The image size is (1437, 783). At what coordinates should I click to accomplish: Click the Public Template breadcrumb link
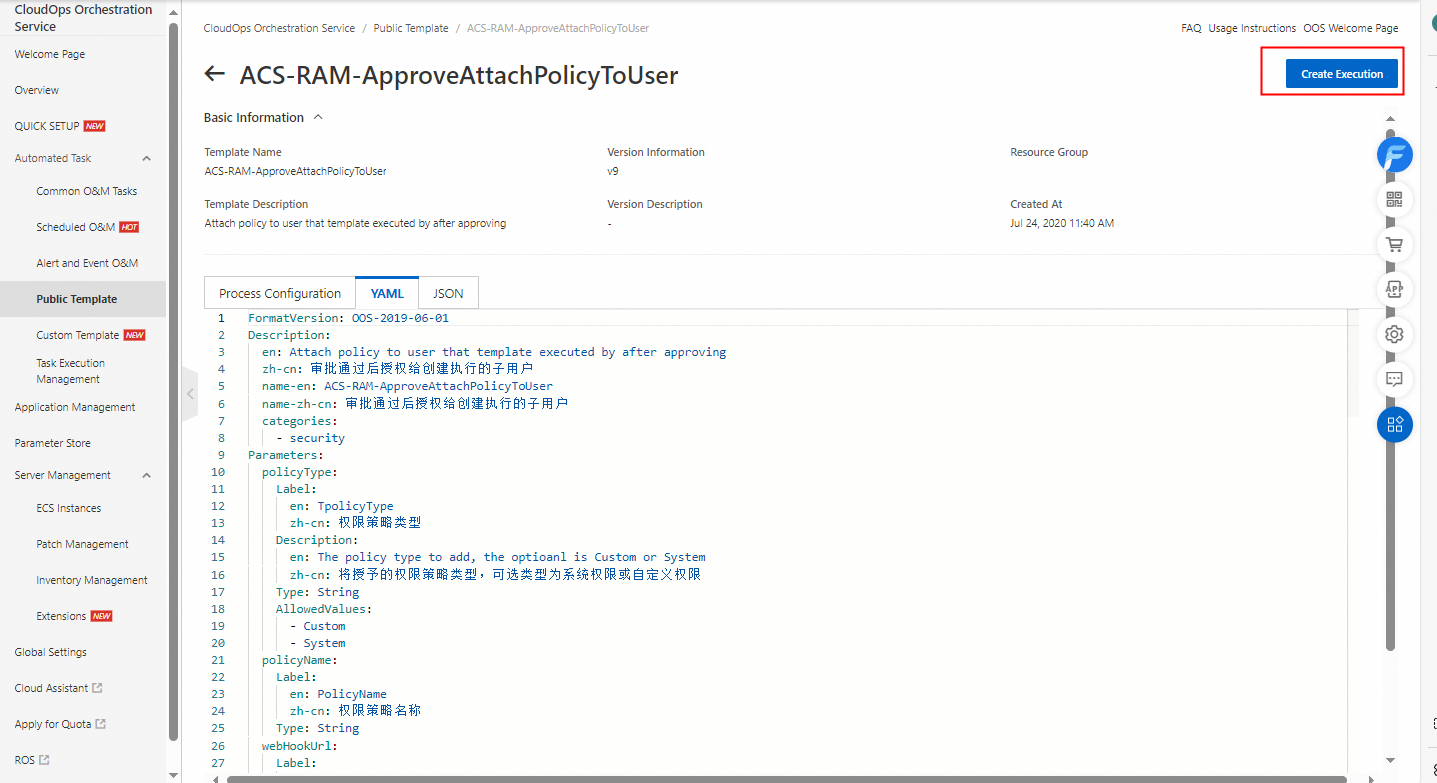(411, 28)
